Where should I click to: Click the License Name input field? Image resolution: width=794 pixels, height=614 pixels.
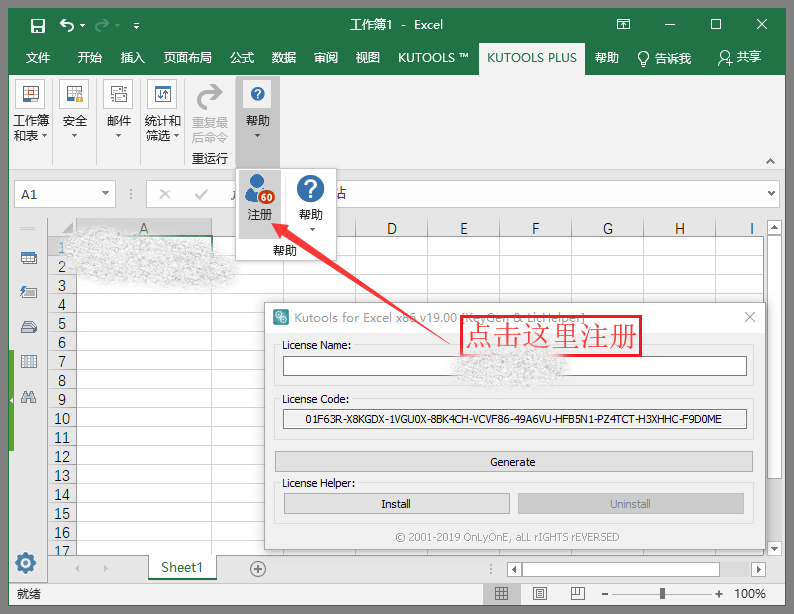514,366
